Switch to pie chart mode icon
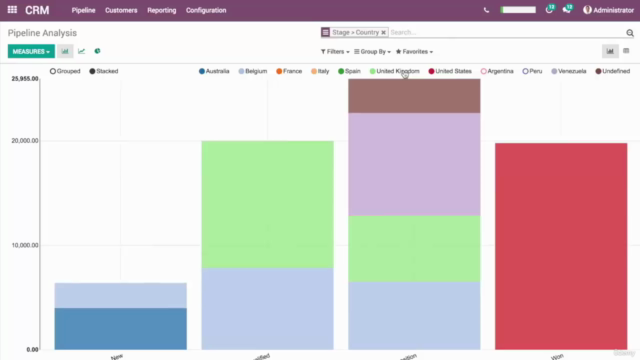 click(x=97, y=51)
